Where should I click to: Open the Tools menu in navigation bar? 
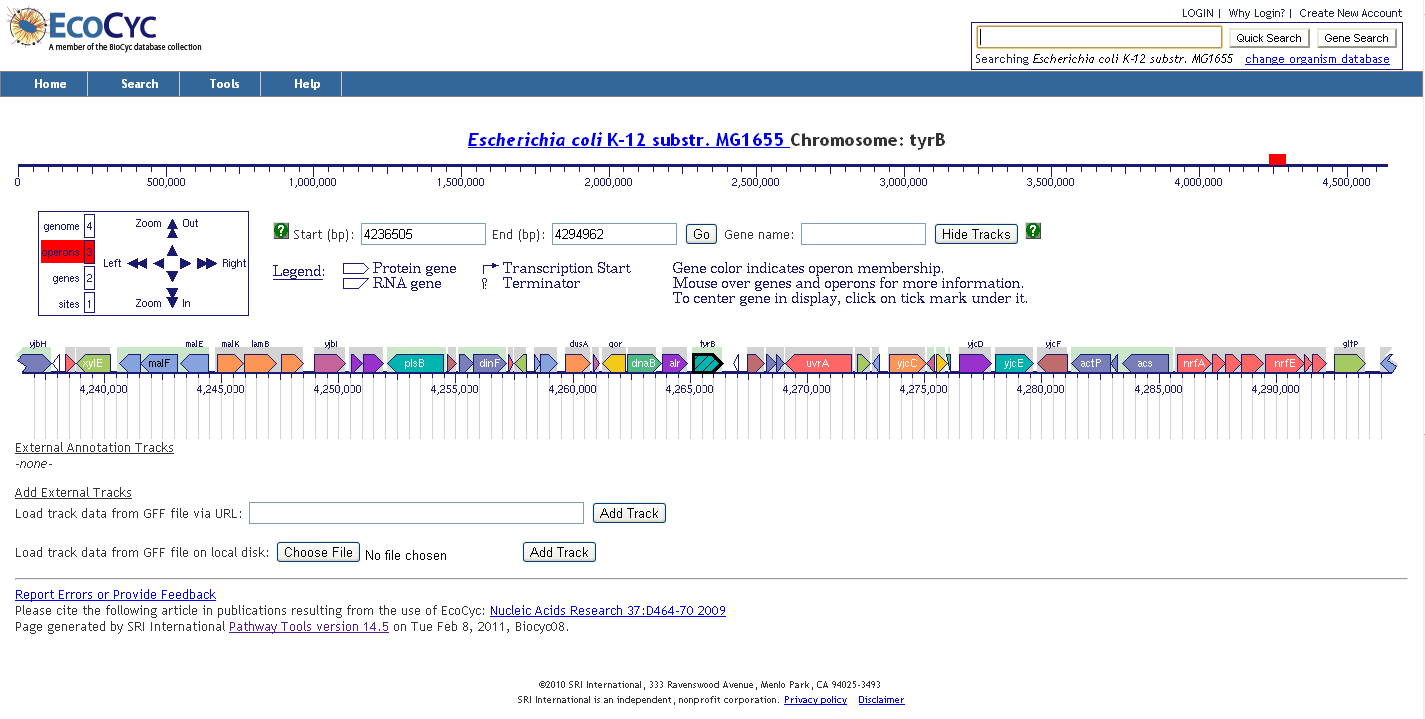[x=224, y=84]
